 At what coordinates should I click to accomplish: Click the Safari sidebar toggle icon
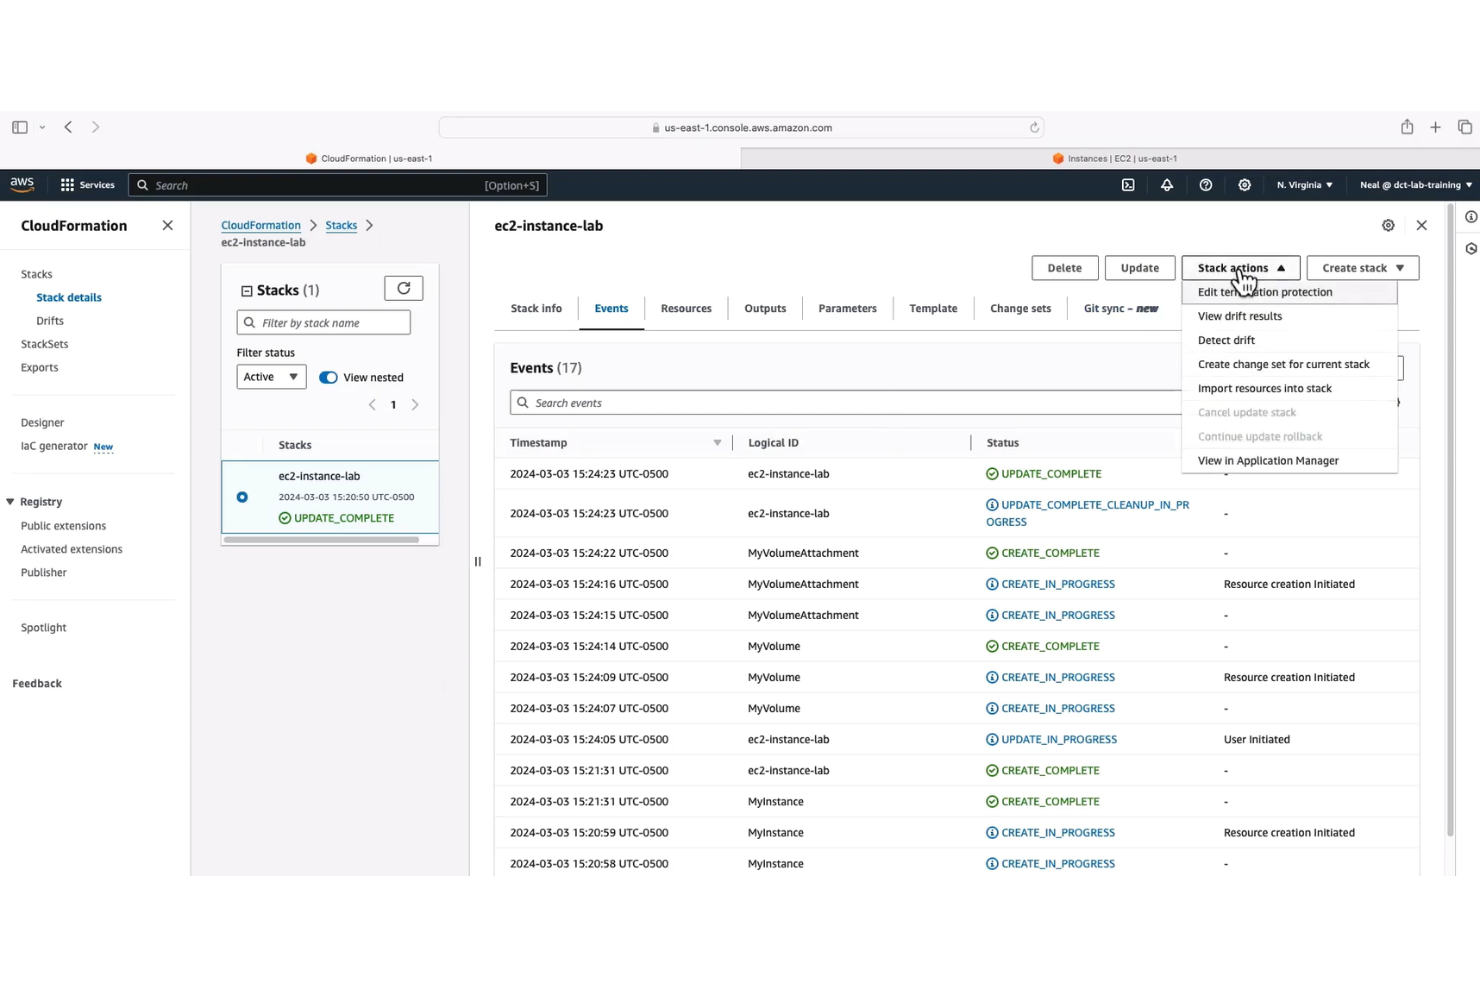(20, 127)
